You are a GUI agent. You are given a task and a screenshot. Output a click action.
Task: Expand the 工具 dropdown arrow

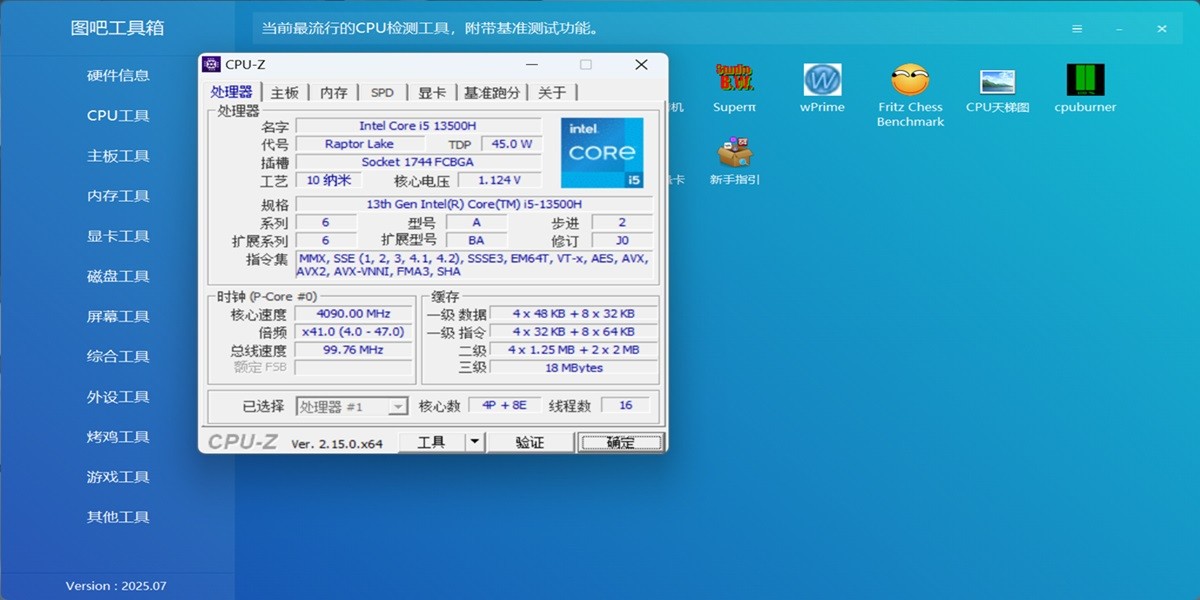click(x=473, y=441)
